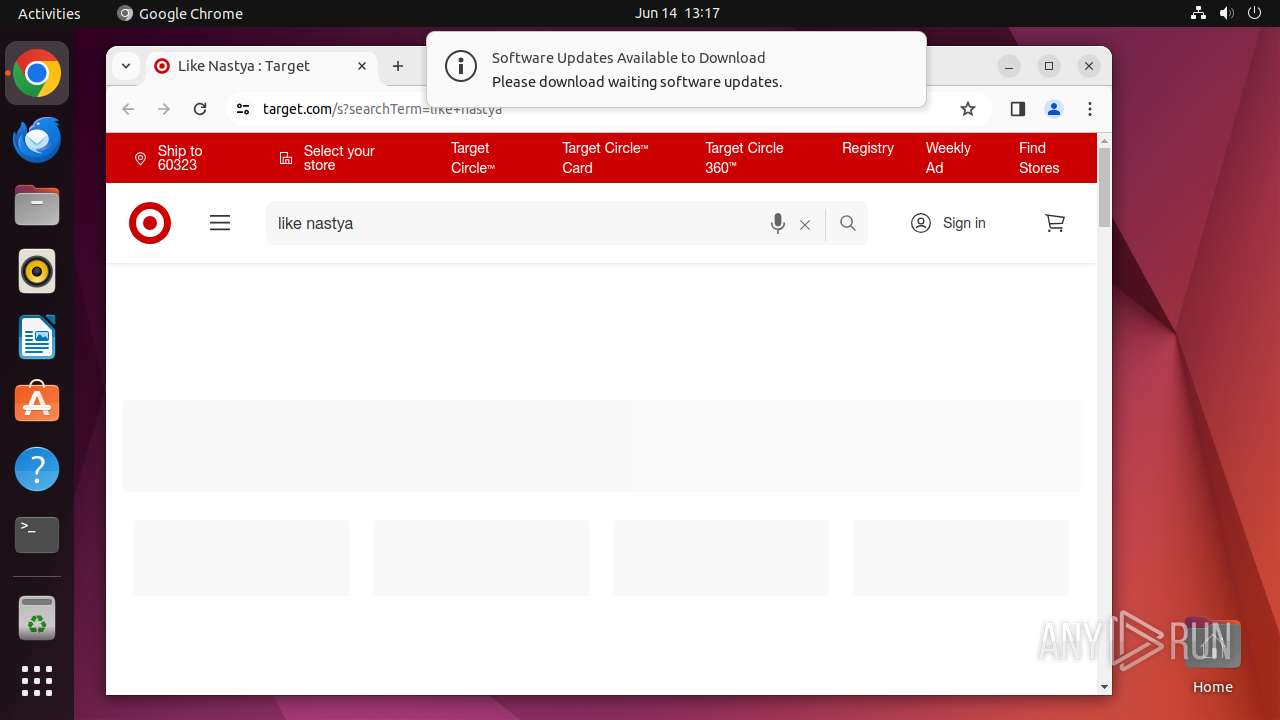Open Chrome profile avatar

[x=1054, y=109]
